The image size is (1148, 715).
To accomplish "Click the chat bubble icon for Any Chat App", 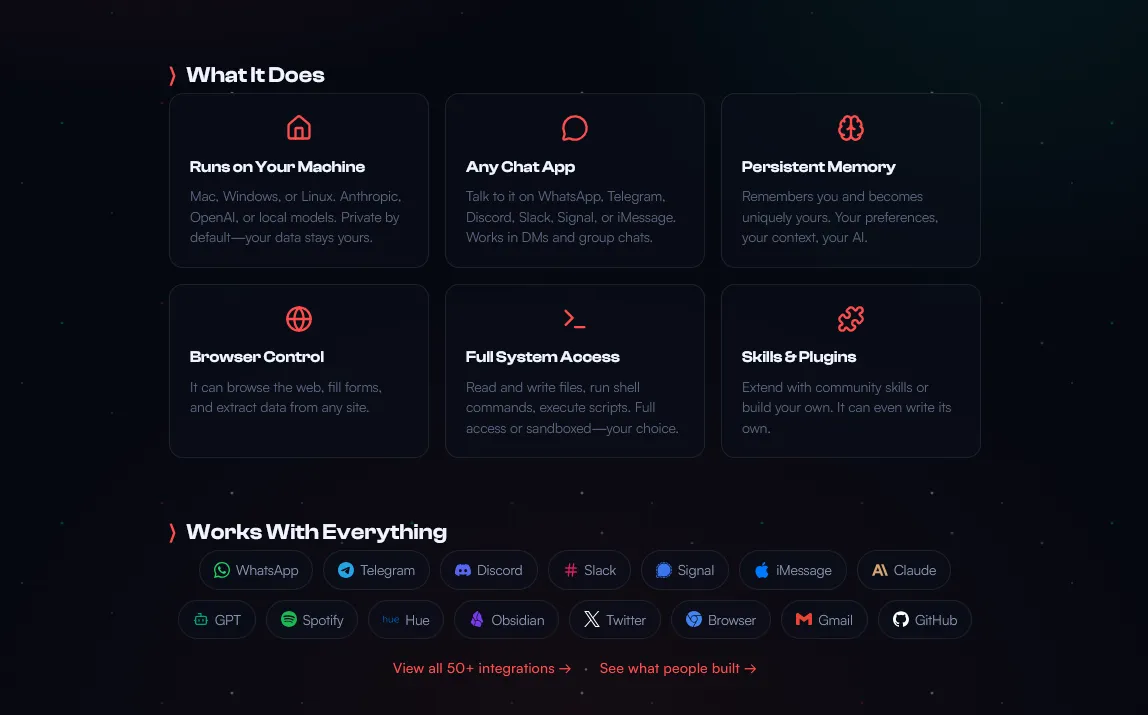I will pos(575,128).
